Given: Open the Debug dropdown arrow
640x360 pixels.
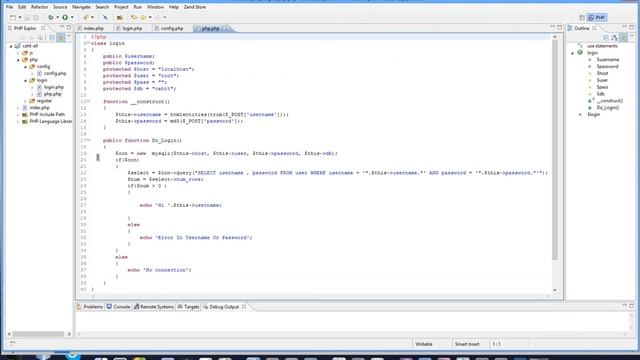Looking at the screenshot, I should pos(57,18).
